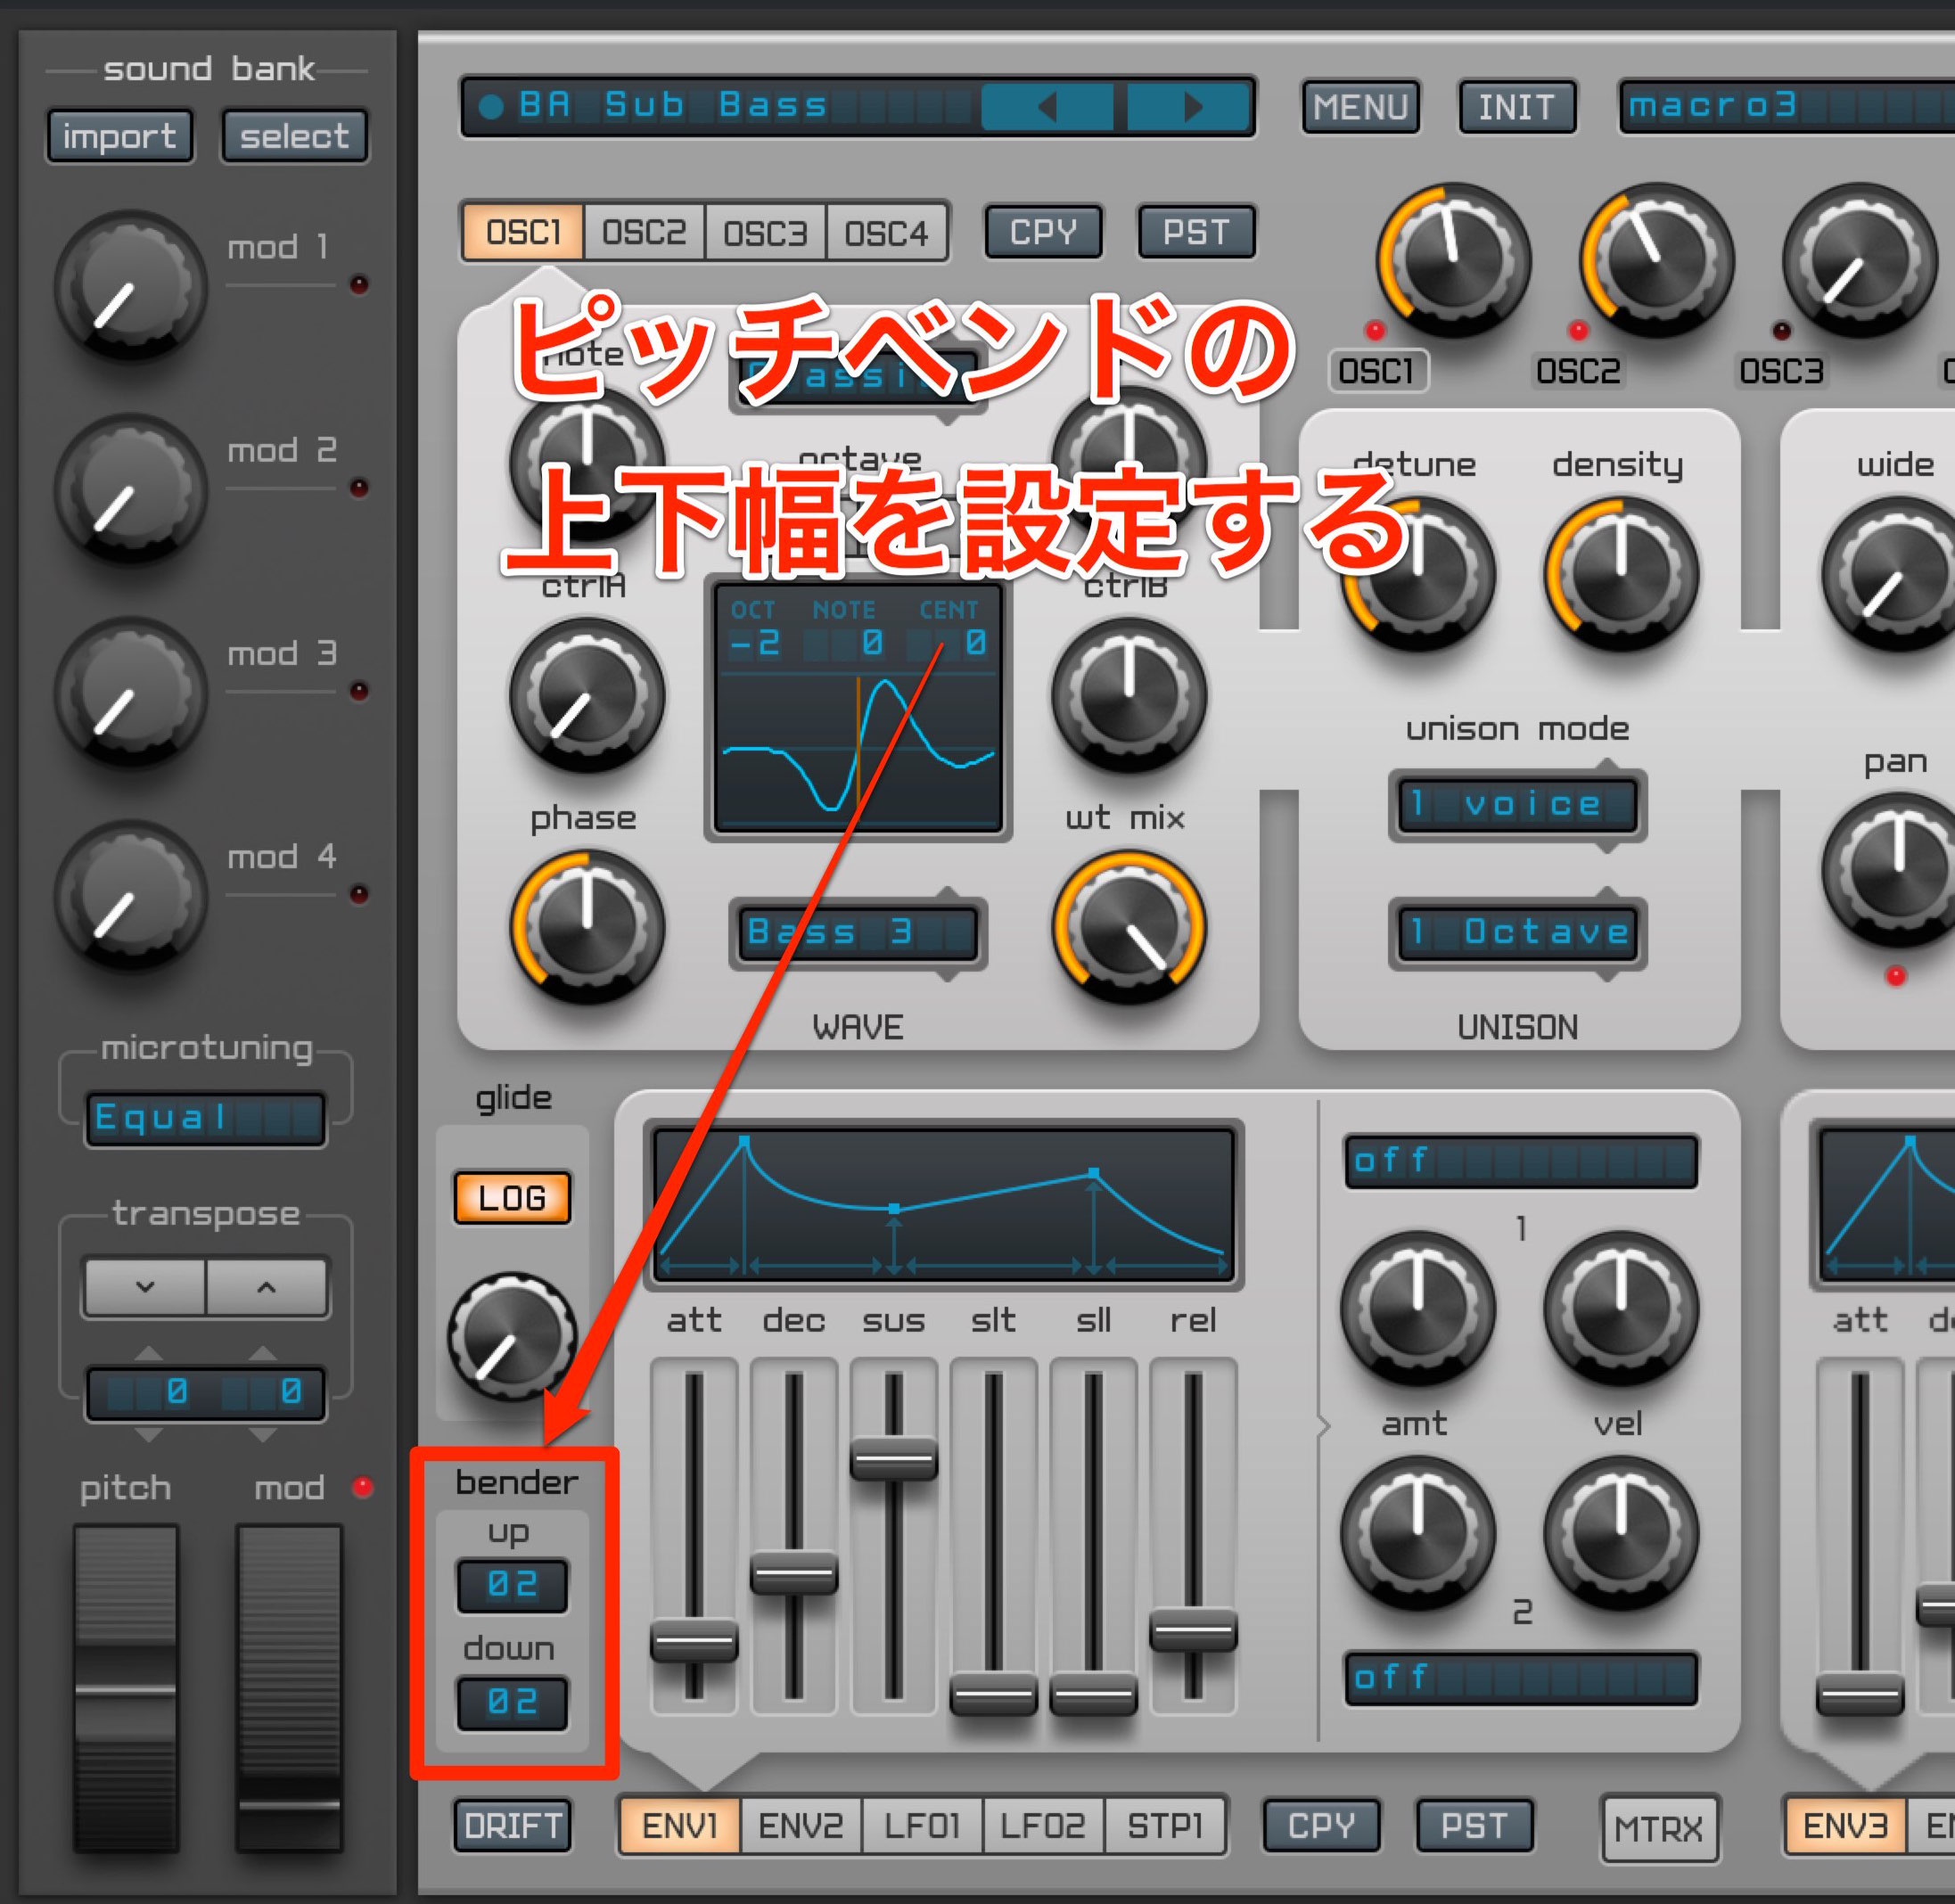Click the wt mix knob

click(x=1129, y=928)
